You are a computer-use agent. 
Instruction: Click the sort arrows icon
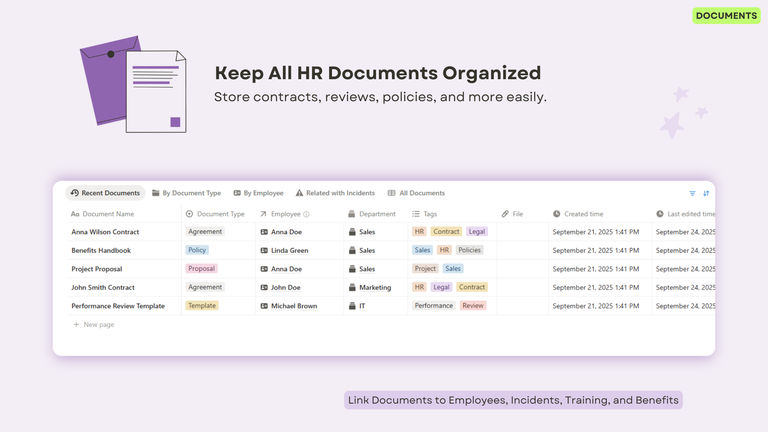pos(706,193)
